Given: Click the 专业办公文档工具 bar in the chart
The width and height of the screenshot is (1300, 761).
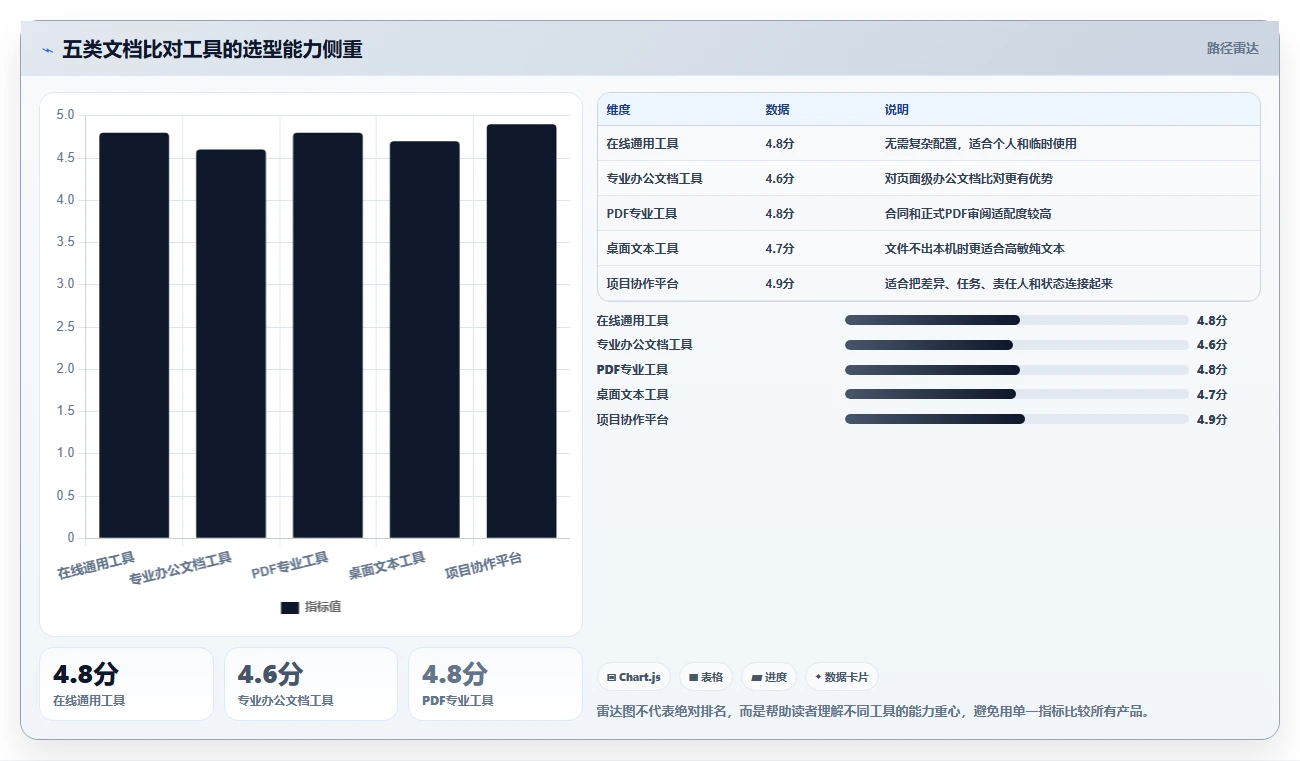Looking at the screenshot, I should (x=231, y=344).
